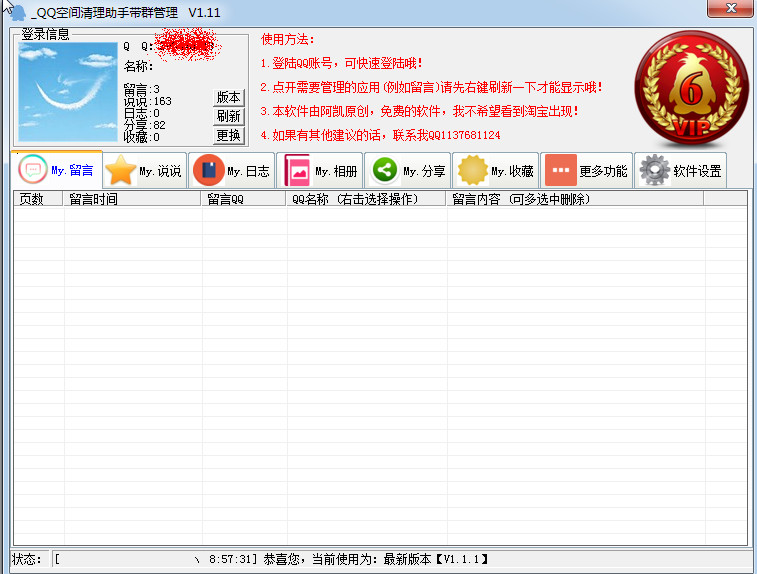Click the 登录信息 group label
Screen dimensions: 757x574
45,34
